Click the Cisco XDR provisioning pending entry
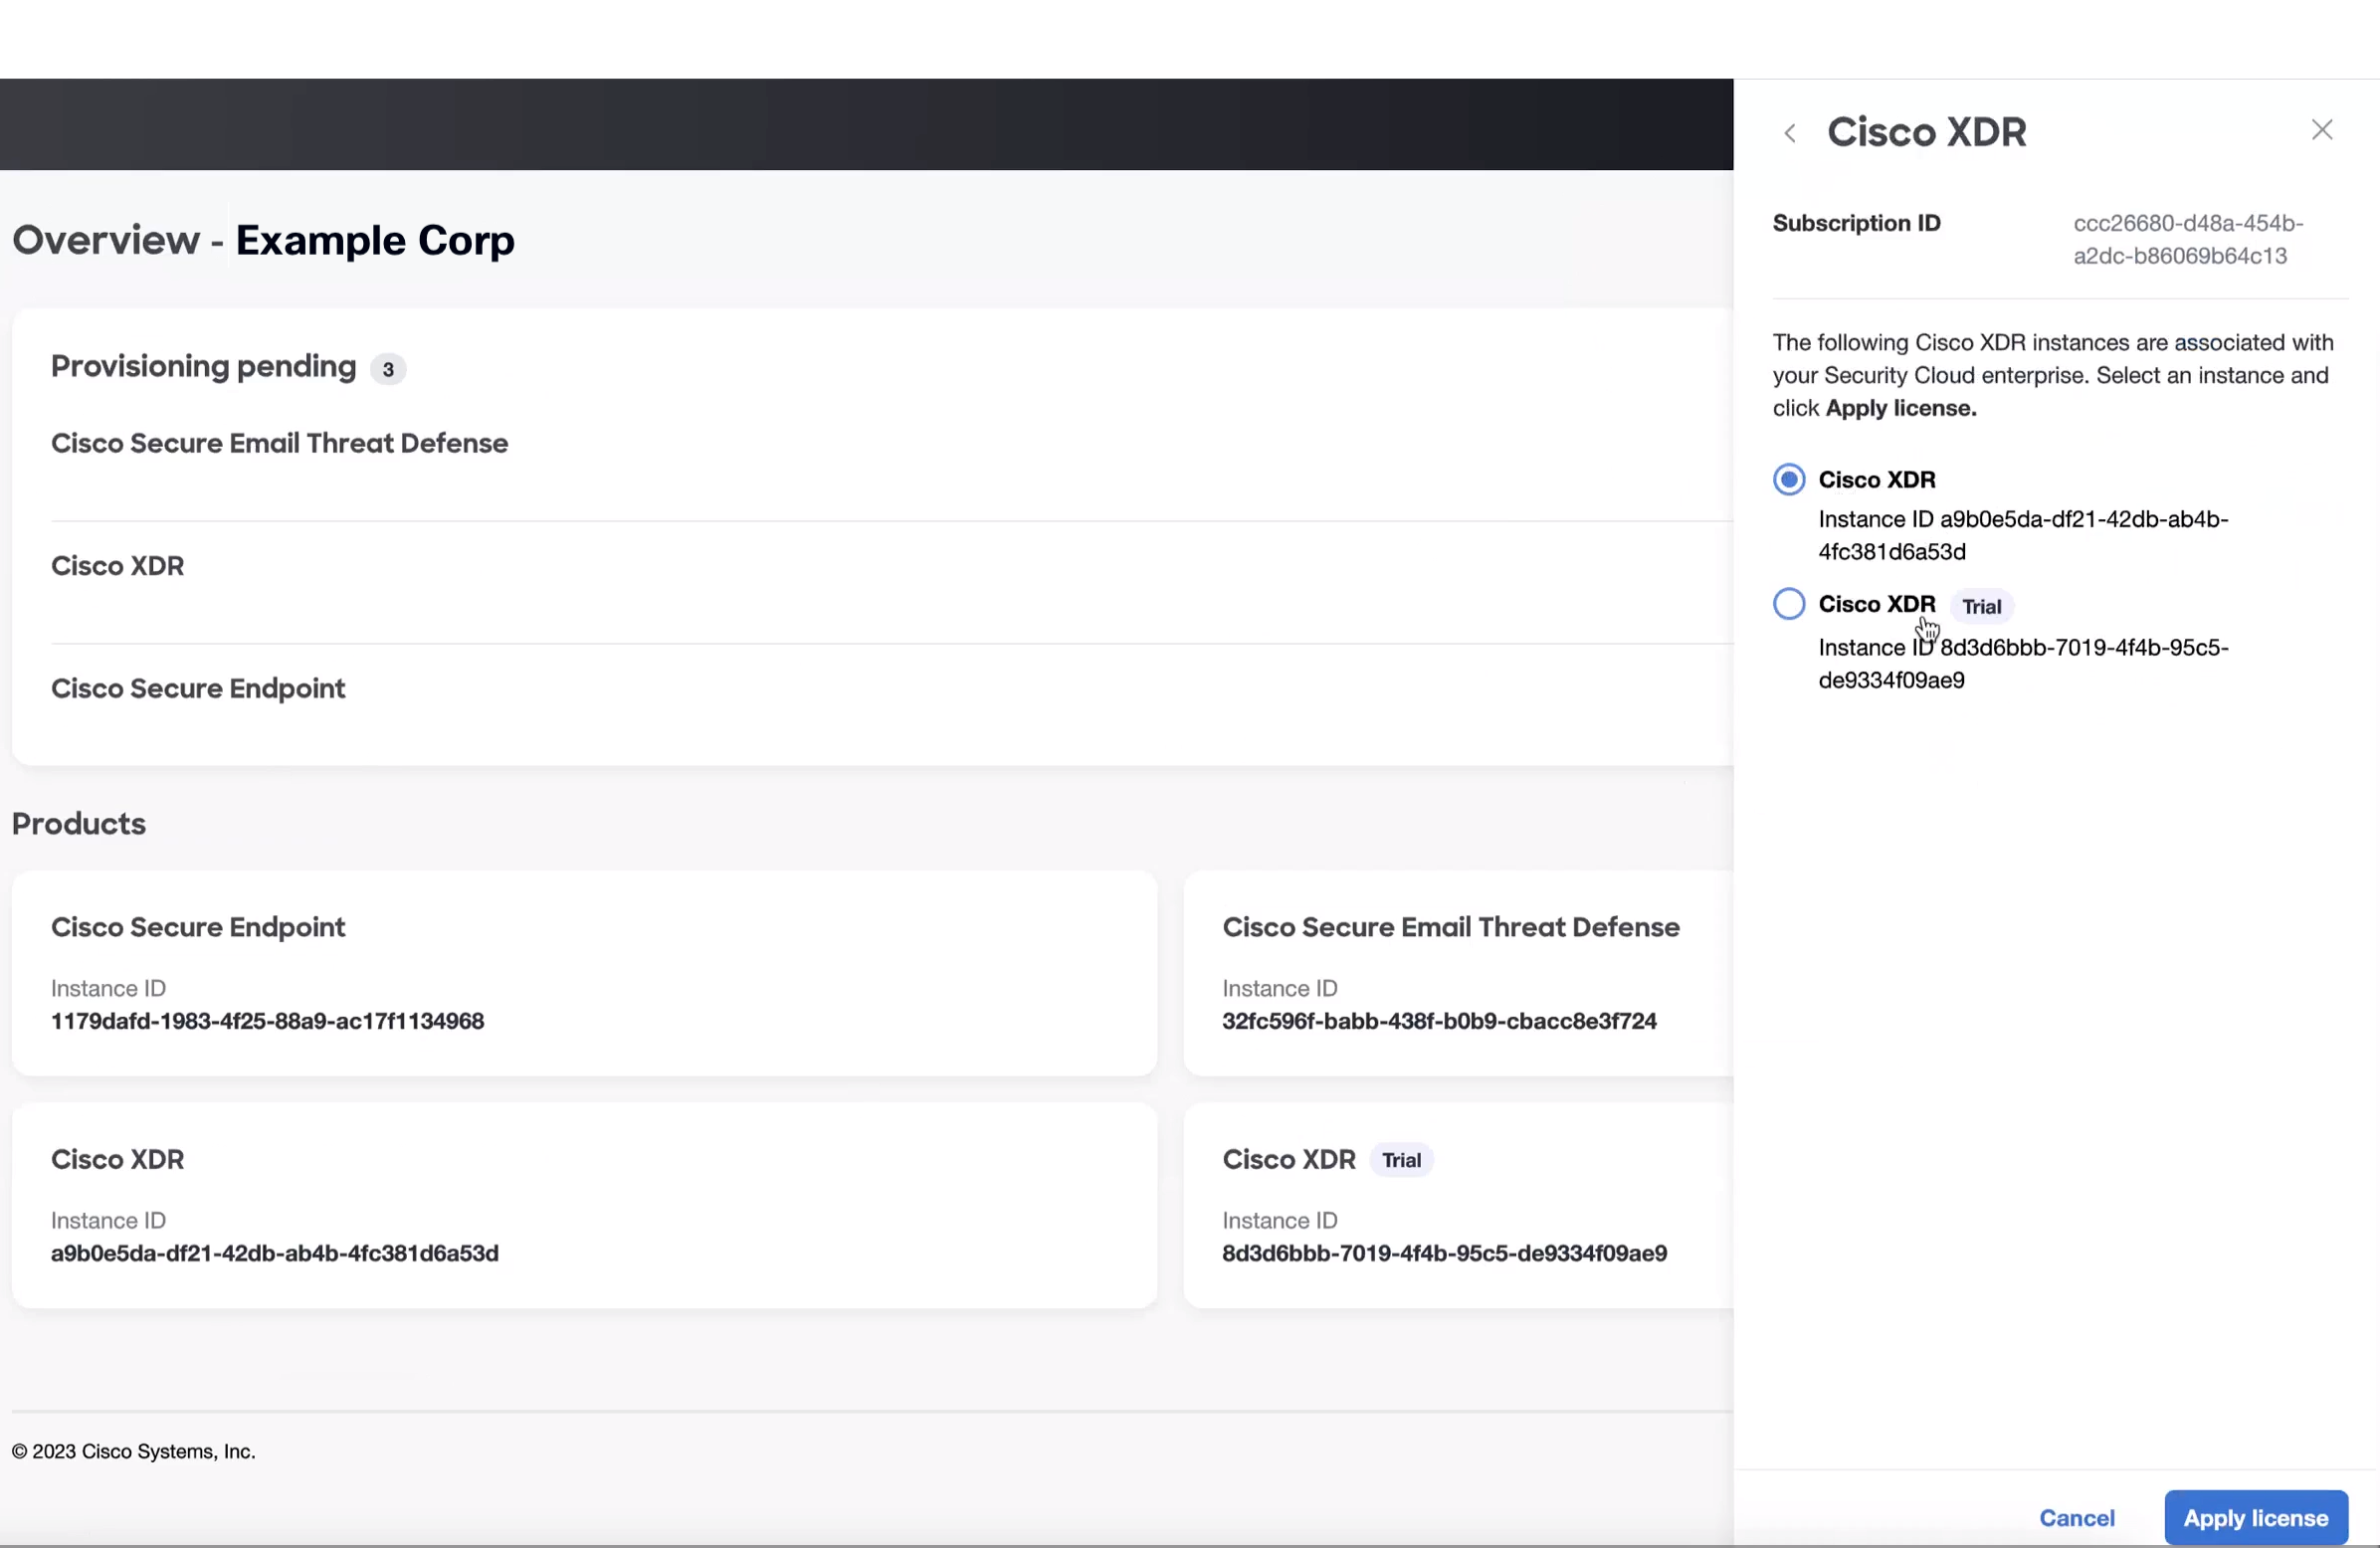 pyautogui.click(x=117, y=565)
